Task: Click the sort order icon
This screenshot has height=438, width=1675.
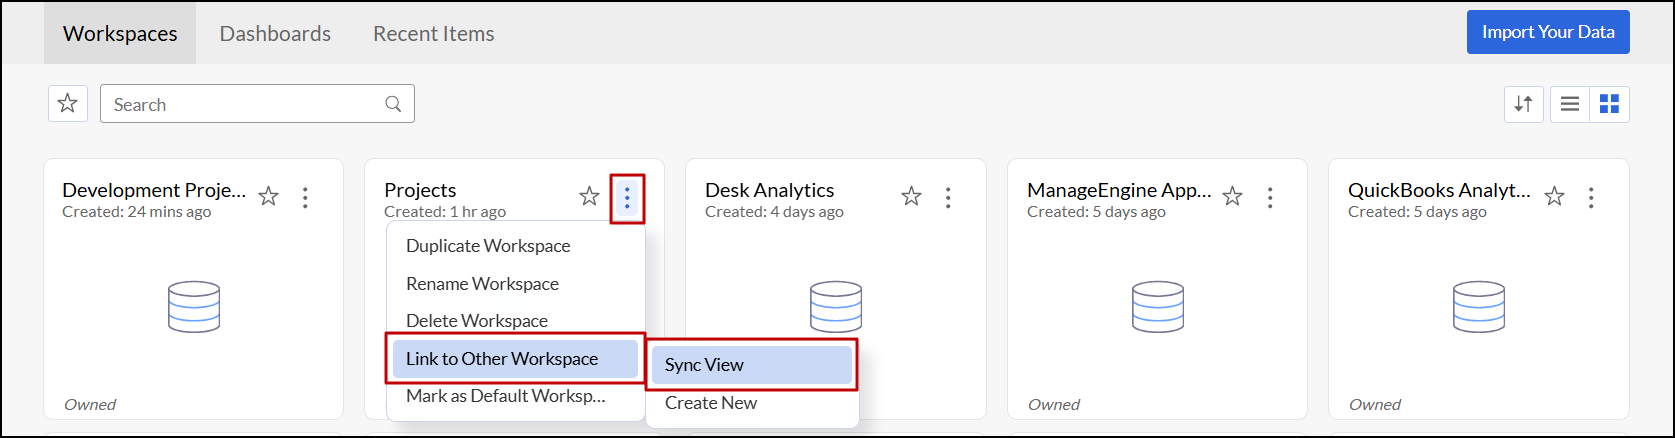Action: tap(1523, 104)
